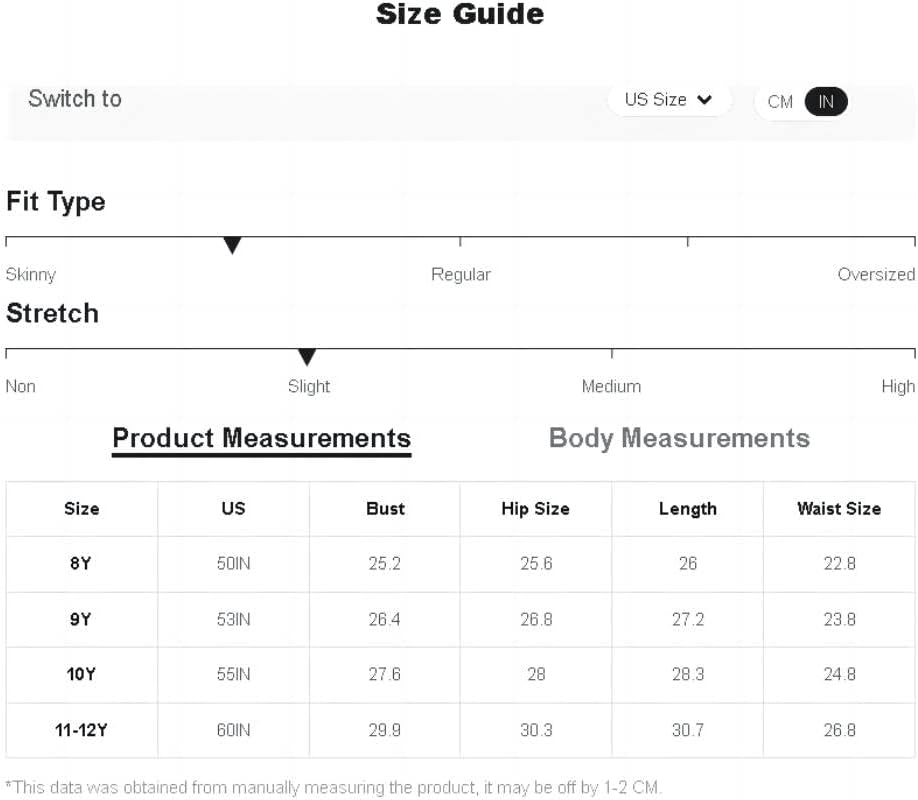Click the Size column header
918x800 pixels.
point(81,508)
